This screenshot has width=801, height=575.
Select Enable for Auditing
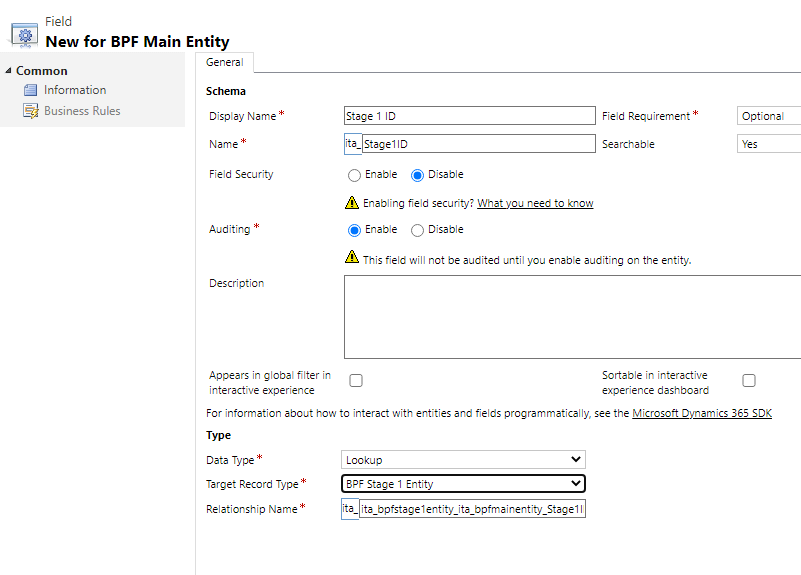click(354, 230)
